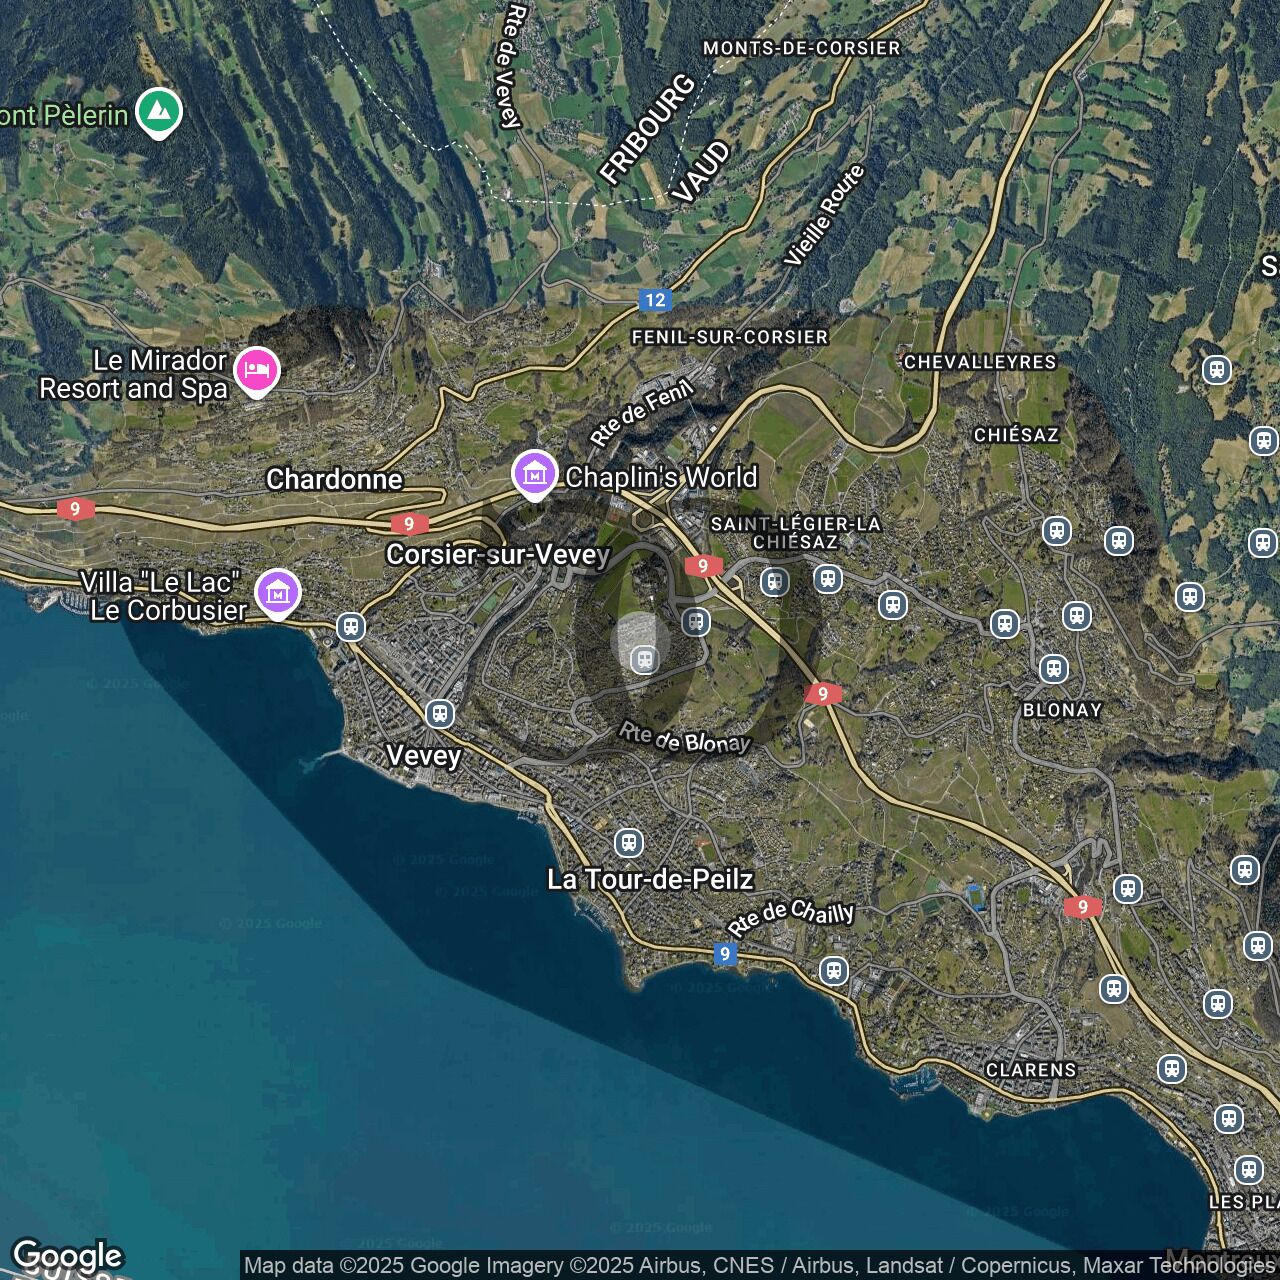Select red route 9 shield below Chardonne
The height and width of the screenshot is (1280, 1280).
click(408, 524)
